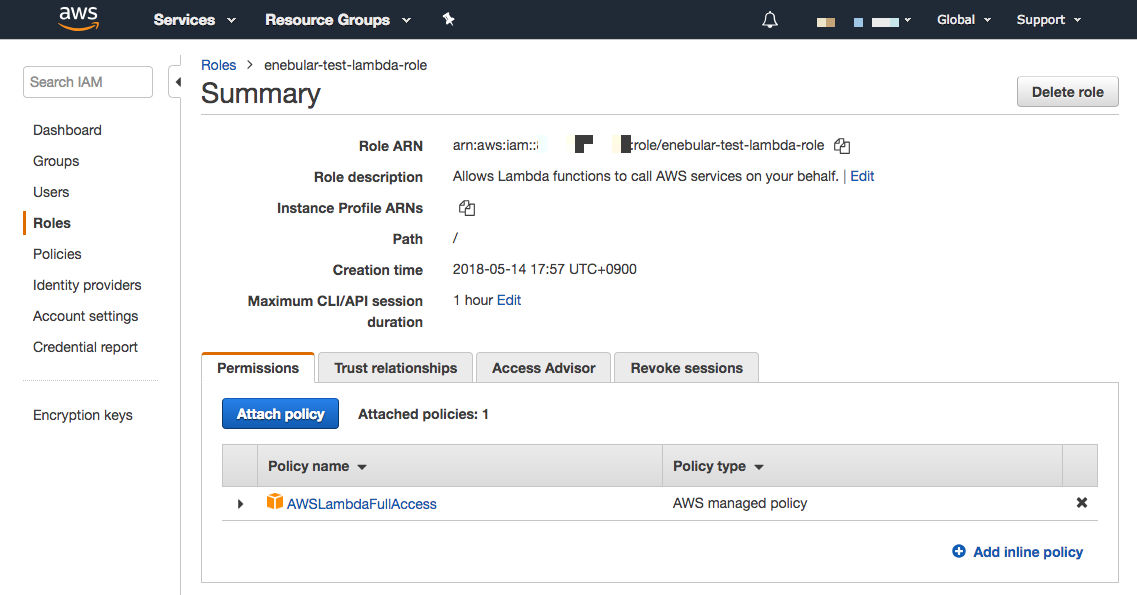Copy the Instance Profile ARNs value
The height and width of the screenshot is (595, 1137).
[x=466, y=208]
